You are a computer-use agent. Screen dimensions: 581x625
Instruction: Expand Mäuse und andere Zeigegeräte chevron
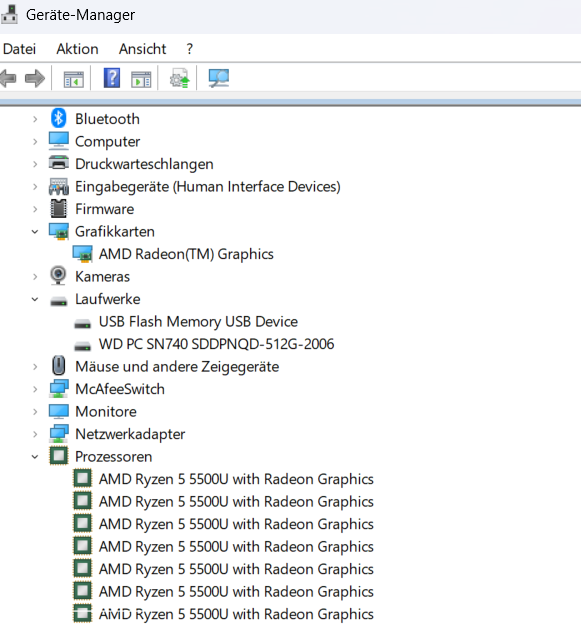[35, 367]
